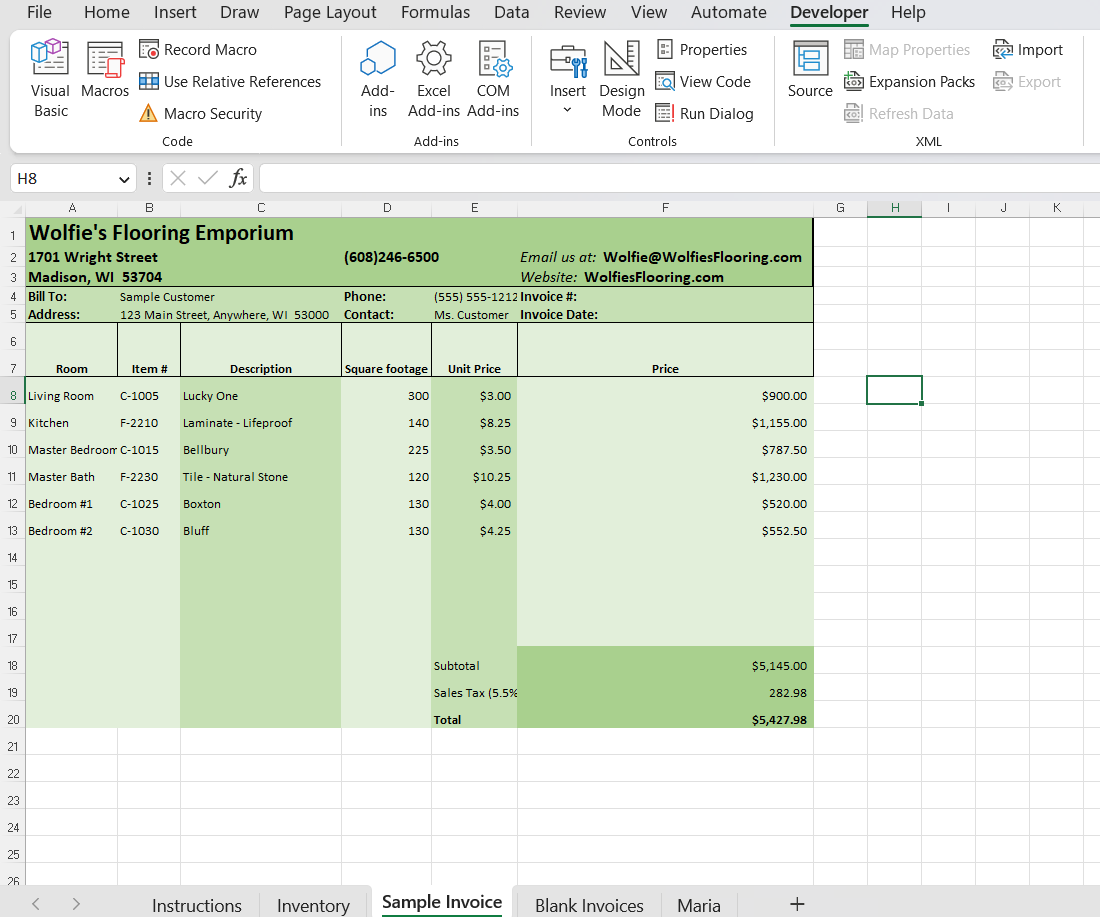Open the Add-ins button

point(377,79)
